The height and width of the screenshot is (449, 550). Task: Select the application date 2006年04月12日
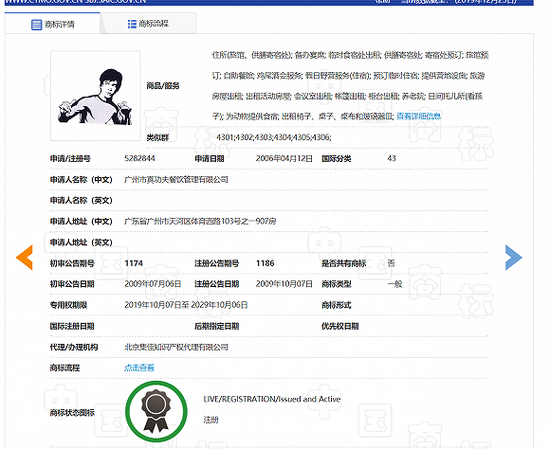click(x=284, y=159)
